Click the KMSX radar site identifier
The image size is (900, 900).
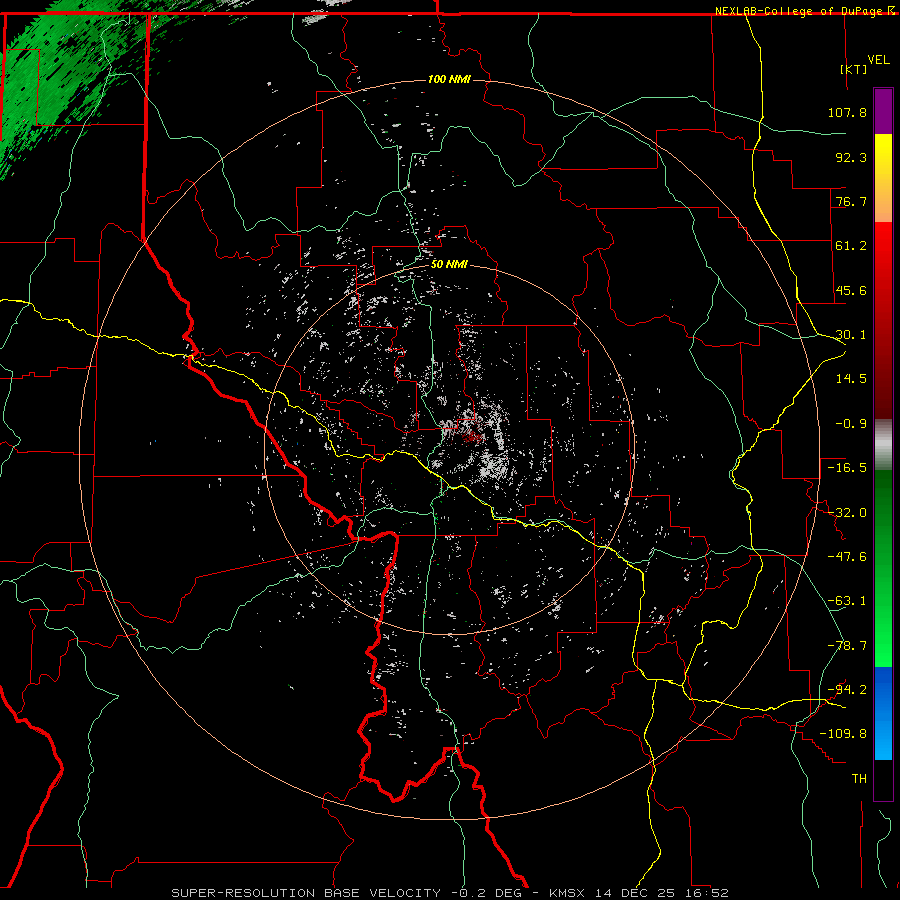568,893
